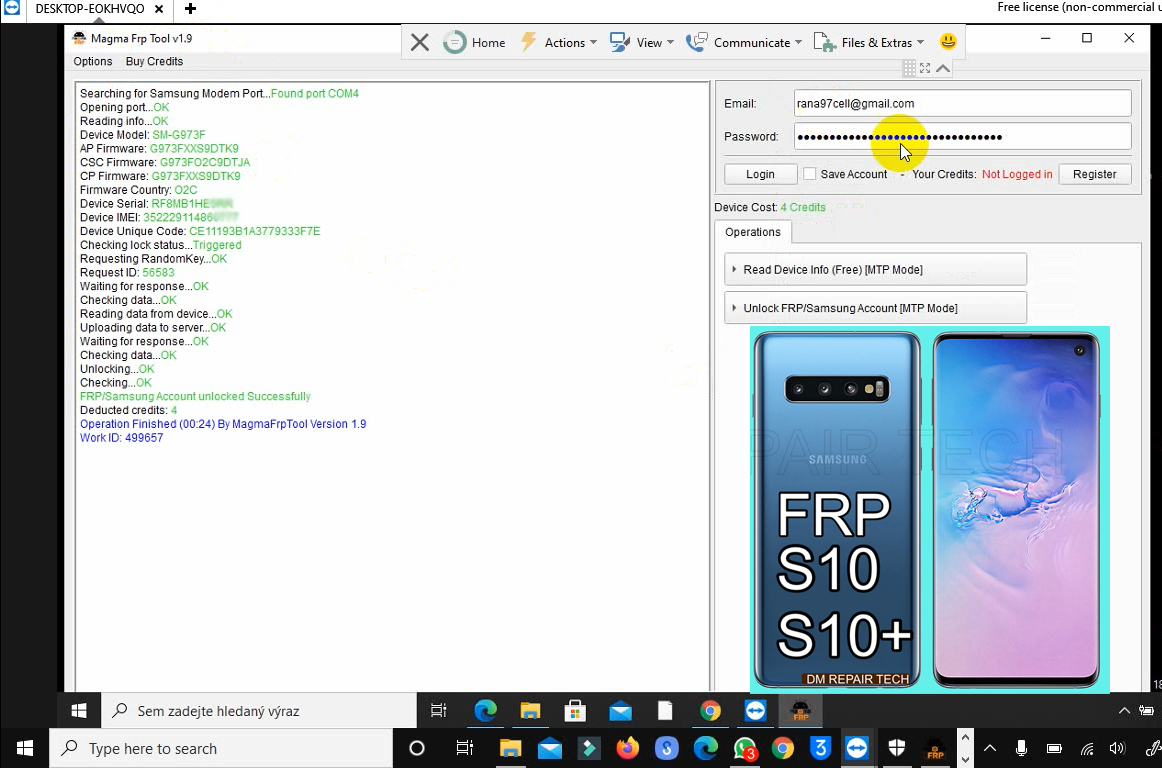
Task: Open blue S app icon on local taskbar
Action: (667, 749)
